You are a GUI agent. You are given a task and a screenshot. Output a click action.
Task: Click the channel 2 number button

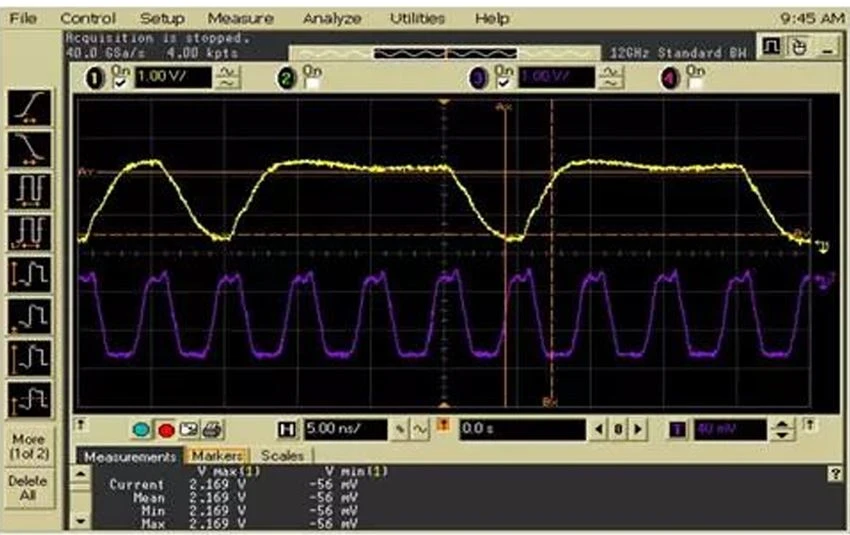(x=286, y=79)
